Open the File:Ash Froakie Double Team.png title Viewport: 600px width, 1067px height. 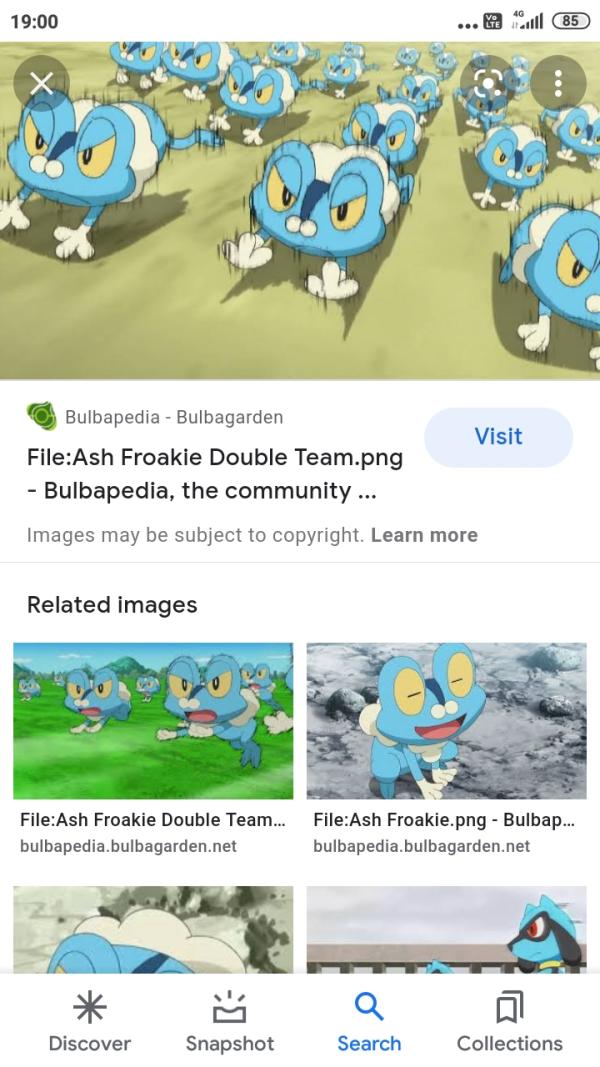[x=215, y=474]
